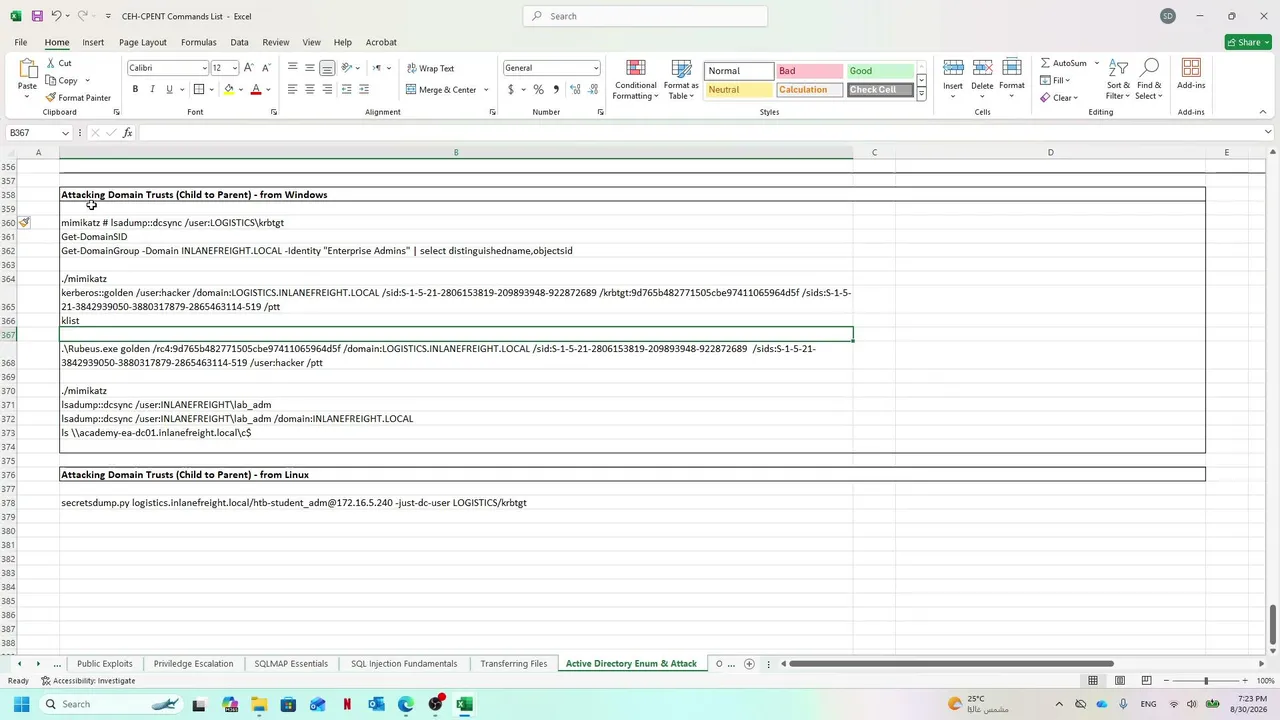
Task: Click the Search box in title bar
Action: point(645,16)
